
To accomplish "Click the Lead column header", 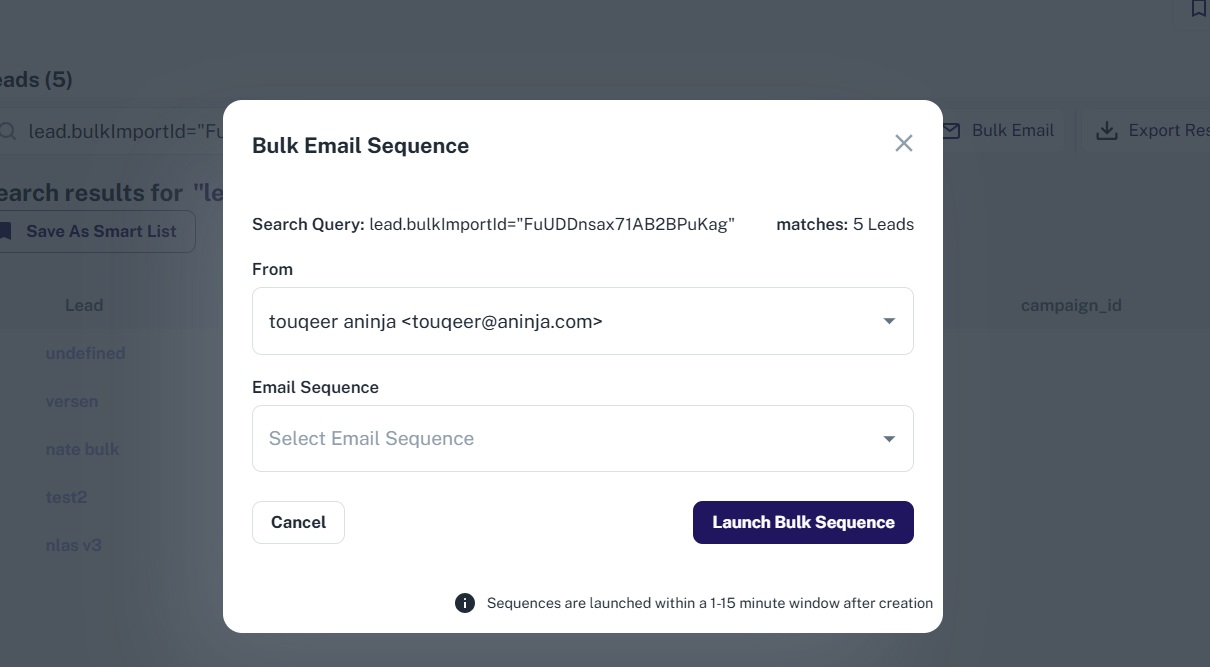I will click(x=84, y=305).
